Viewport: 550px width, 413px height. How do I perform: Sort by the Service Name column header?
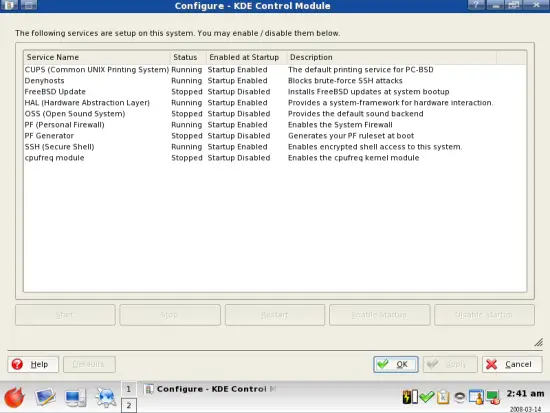pyautogui.click(x=97, y=57)
